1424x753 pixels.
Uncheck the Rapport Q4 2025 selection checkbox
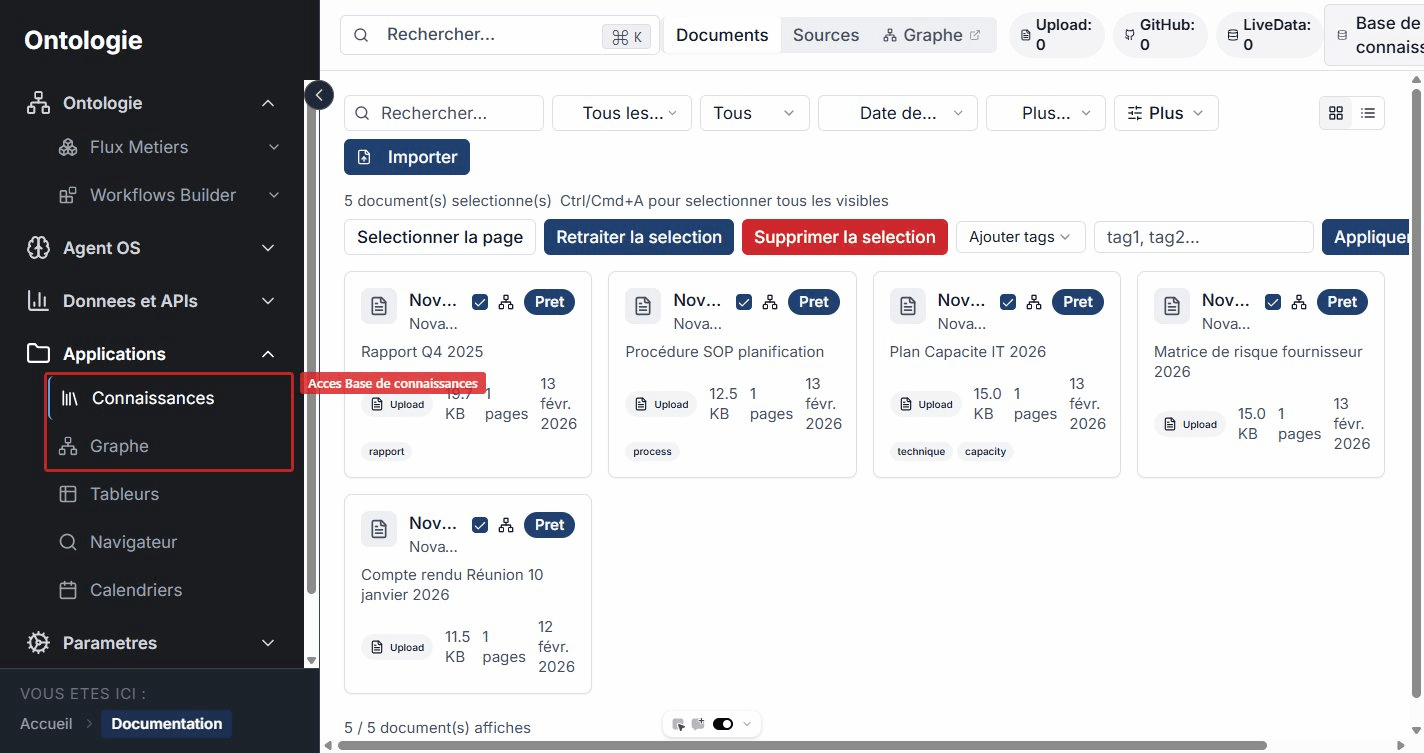tap(480, 301)
